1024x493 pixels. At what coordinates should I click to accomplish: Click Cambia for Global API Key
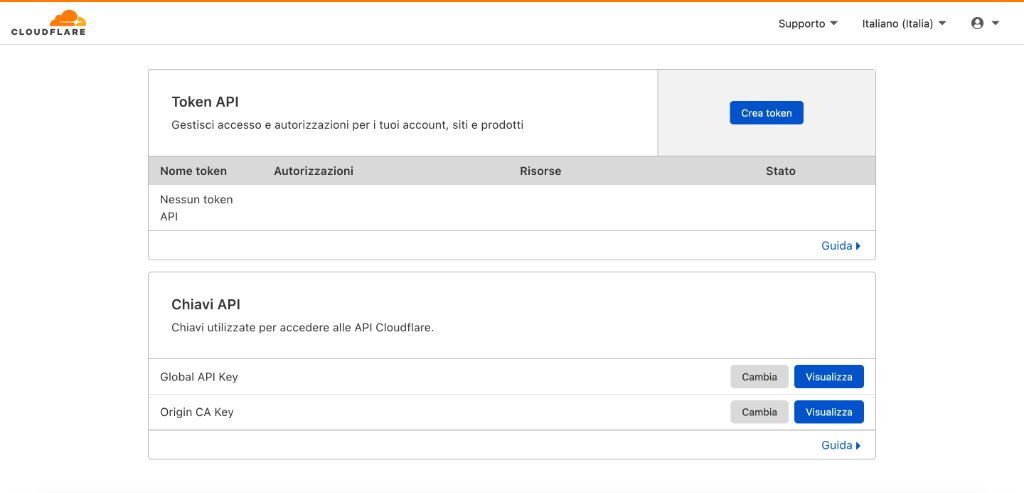760,377
